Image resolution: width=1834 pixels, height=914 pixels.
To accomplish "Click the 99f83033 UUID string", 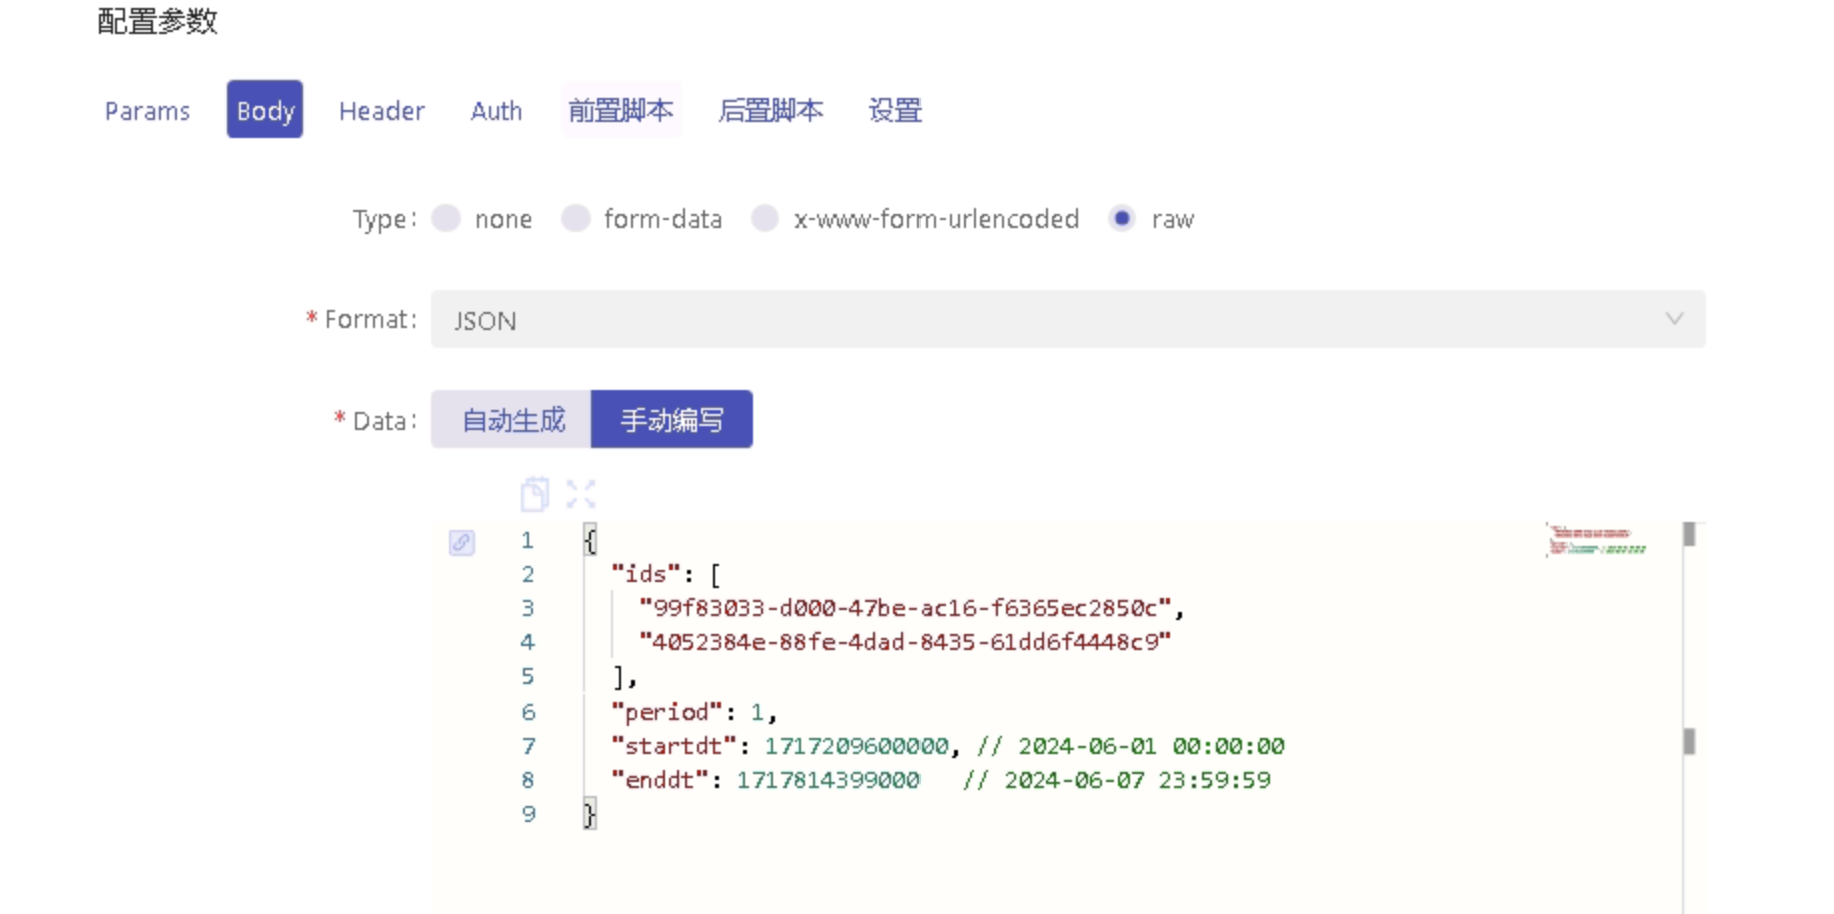I will (x=905, y=608).
